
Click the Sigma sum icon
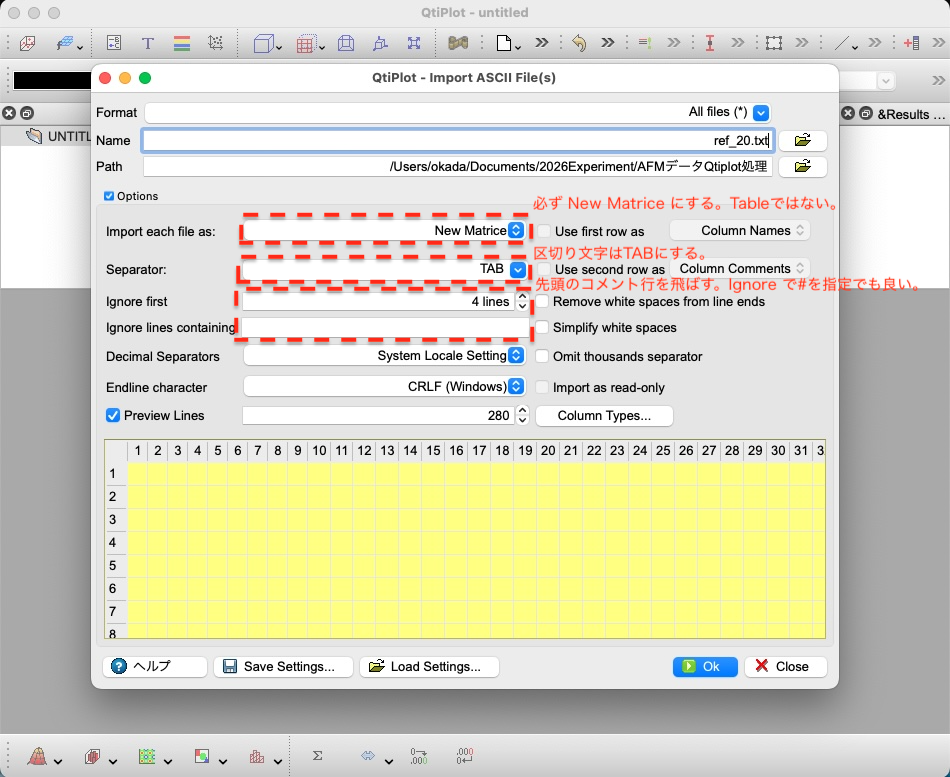[317, 756]
